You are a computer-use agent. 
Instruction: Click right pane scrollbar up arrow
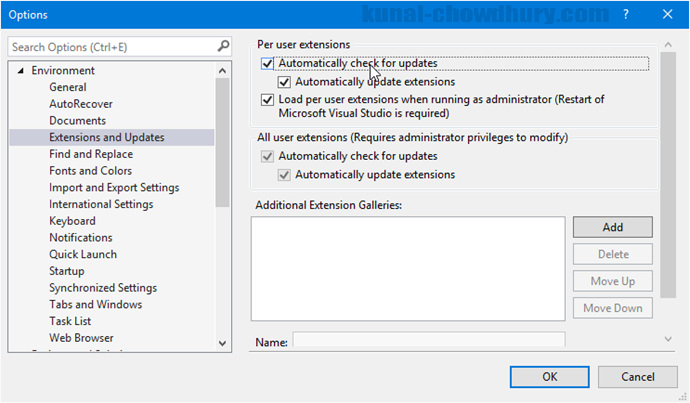668,44
